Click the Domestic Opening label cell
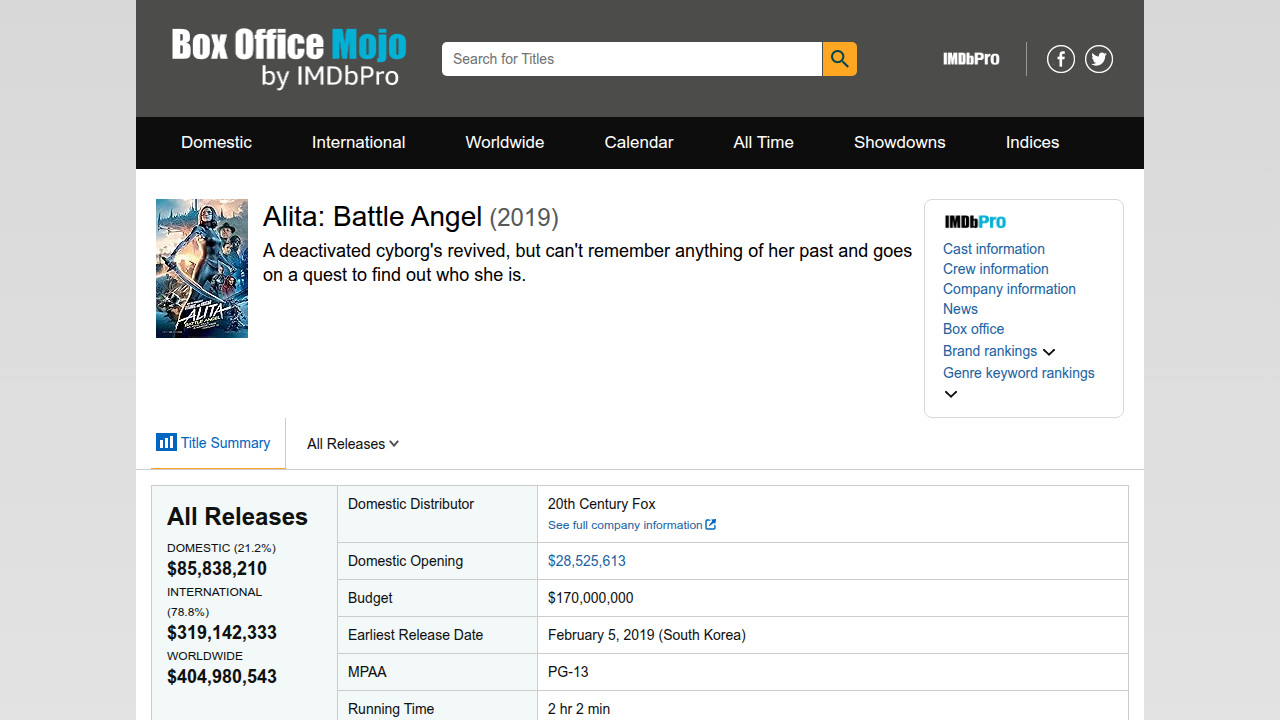Screen dimensions: 1280x720 (438, 561)
